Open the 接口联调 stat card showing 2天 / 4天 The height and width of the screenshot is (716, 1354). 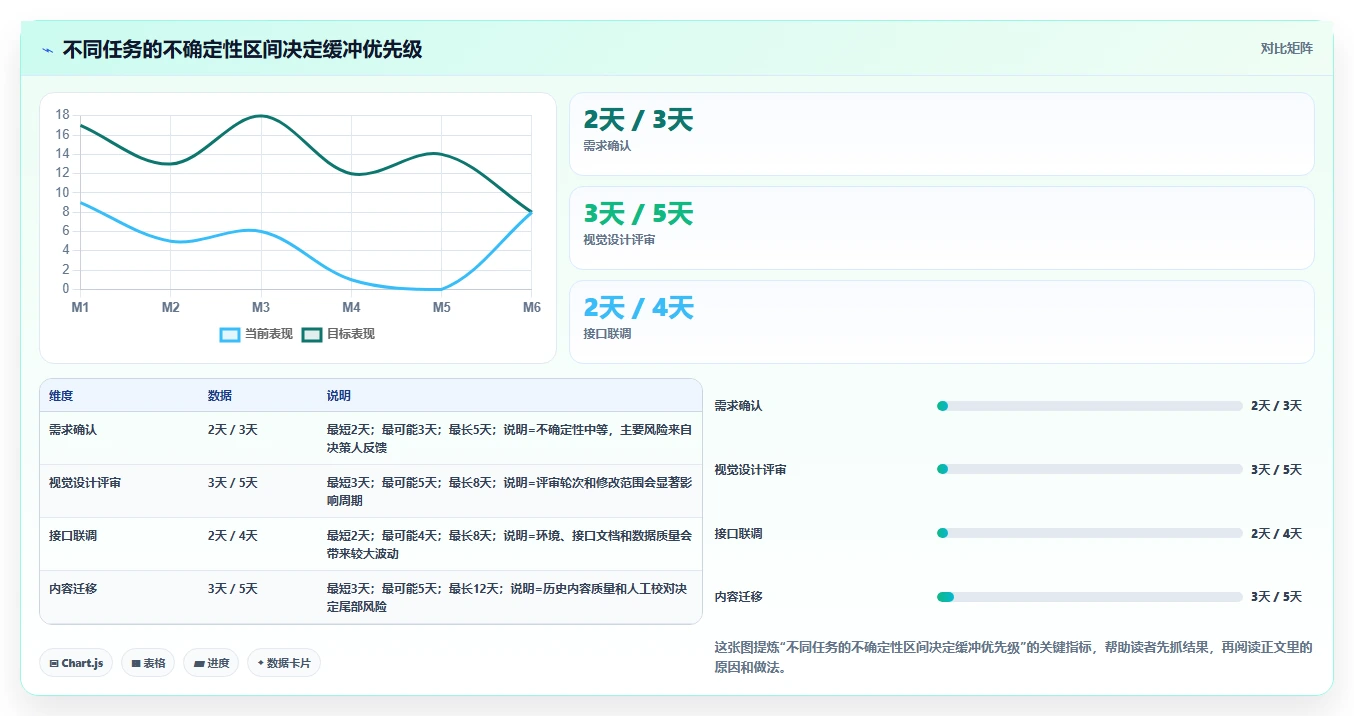pos(942,322)
